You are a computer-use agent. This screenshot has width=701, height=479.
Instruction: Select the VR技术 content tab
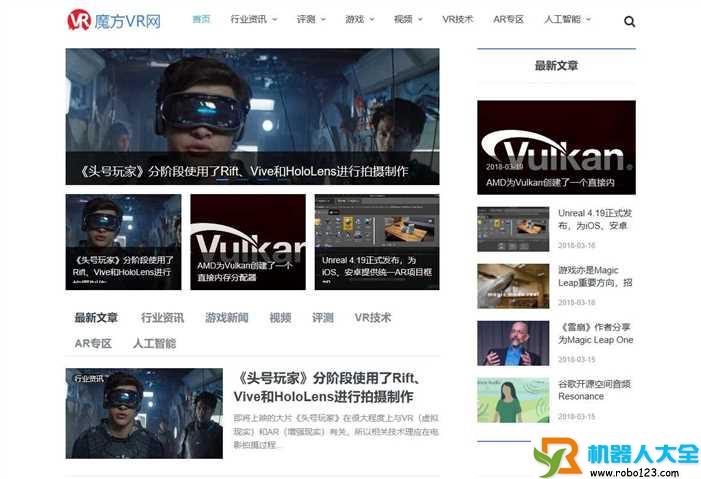tap(373, 318)
